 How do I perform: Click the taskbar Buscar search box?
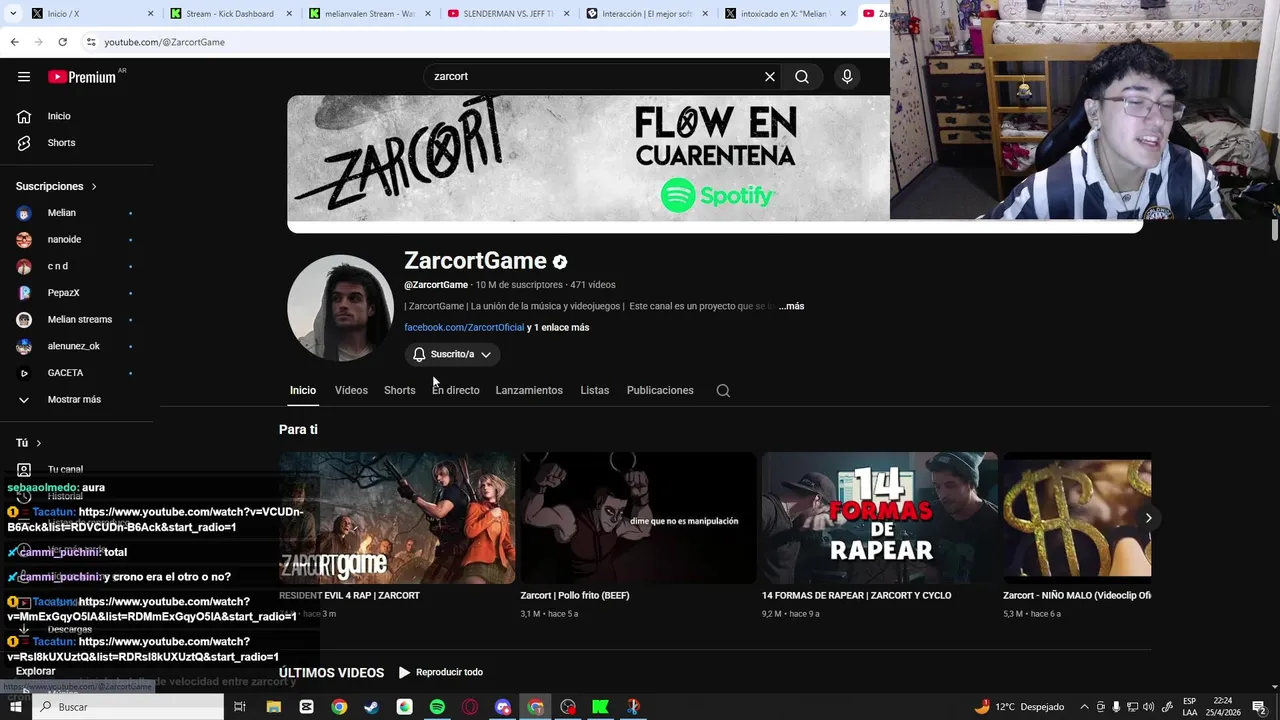tap(127, 707)
